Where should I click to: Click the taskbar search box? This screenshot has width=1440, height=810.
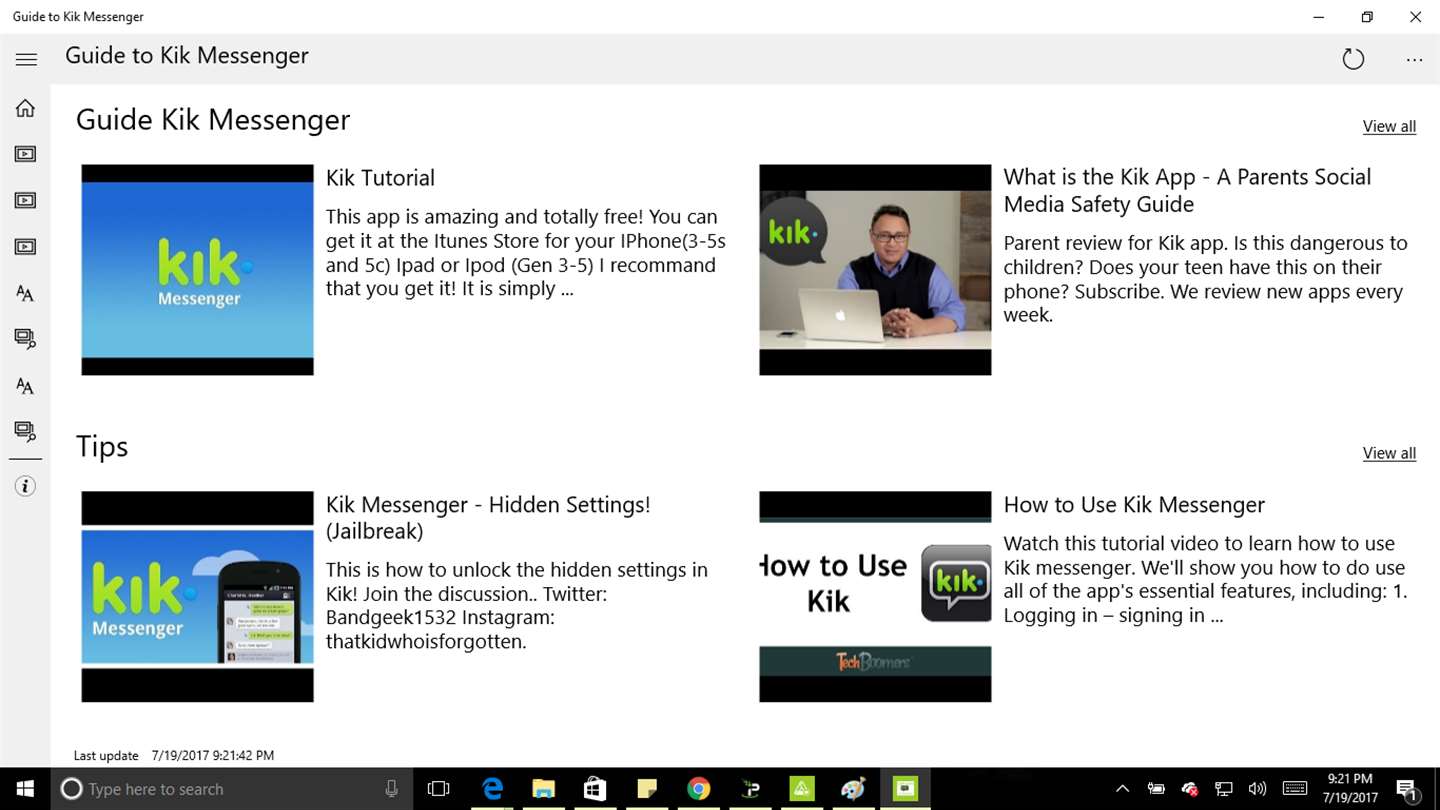pos(230,789)
